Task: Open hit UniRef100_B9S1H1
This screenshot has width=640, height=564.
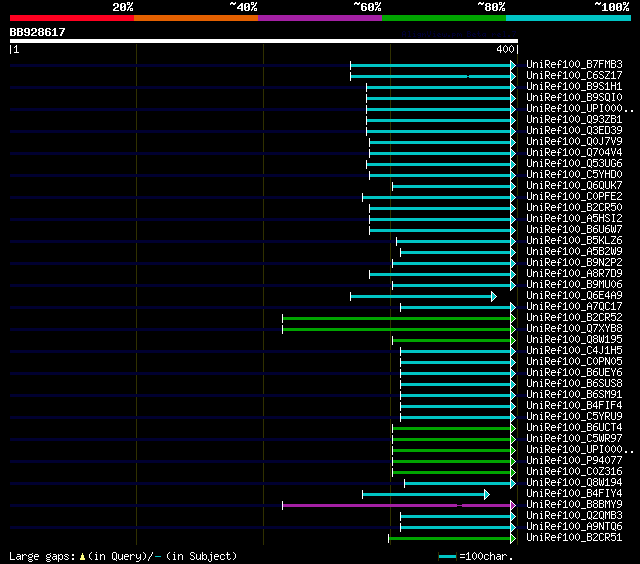Action: coord(574,87)
